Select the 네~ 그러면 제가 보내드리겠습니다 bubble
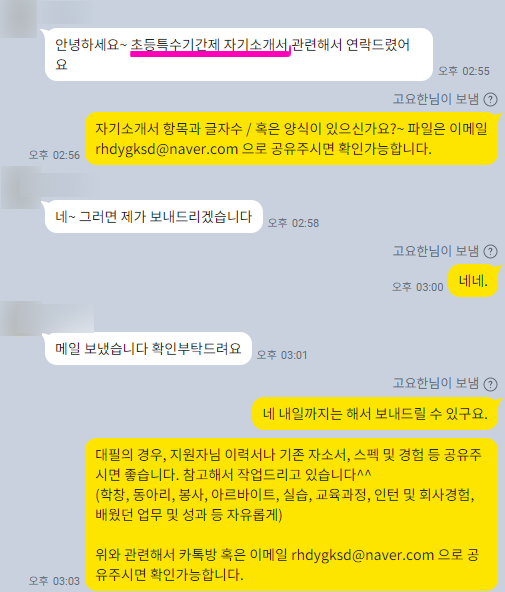Screen dimensions: 505x592 coord(154,217)
